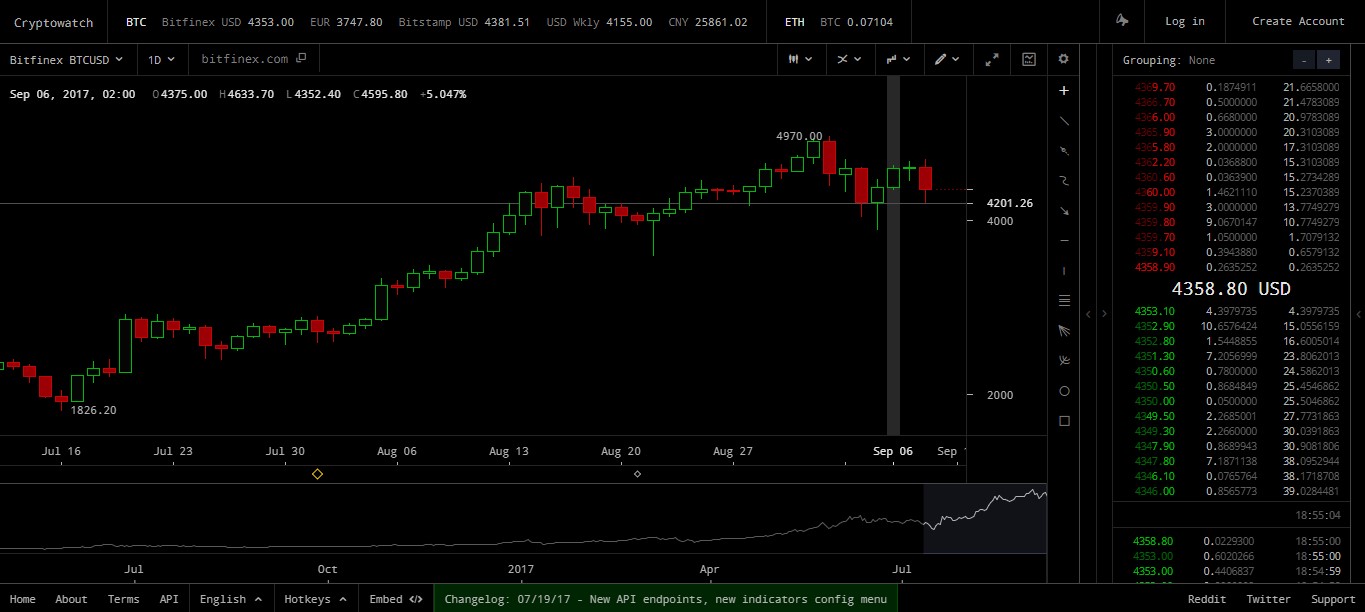Screen dimensions: 1365x612
Task: Click the overview chart range selector
Action: (x=985, y=518)
